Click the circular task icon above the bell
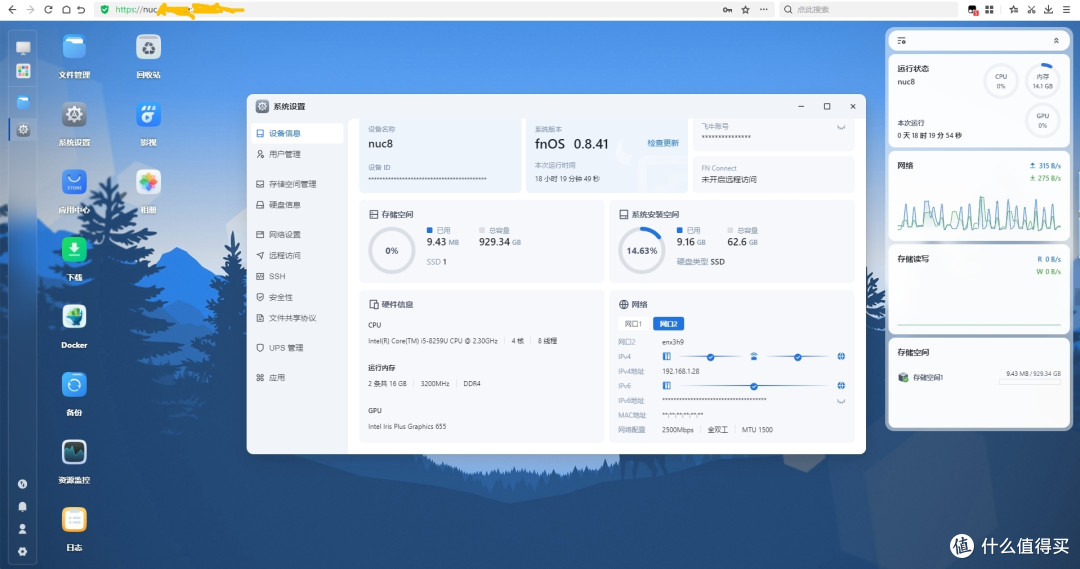The height and width of the screenshot is (569, 1080). pyautogui.click(x=23, y=484)
